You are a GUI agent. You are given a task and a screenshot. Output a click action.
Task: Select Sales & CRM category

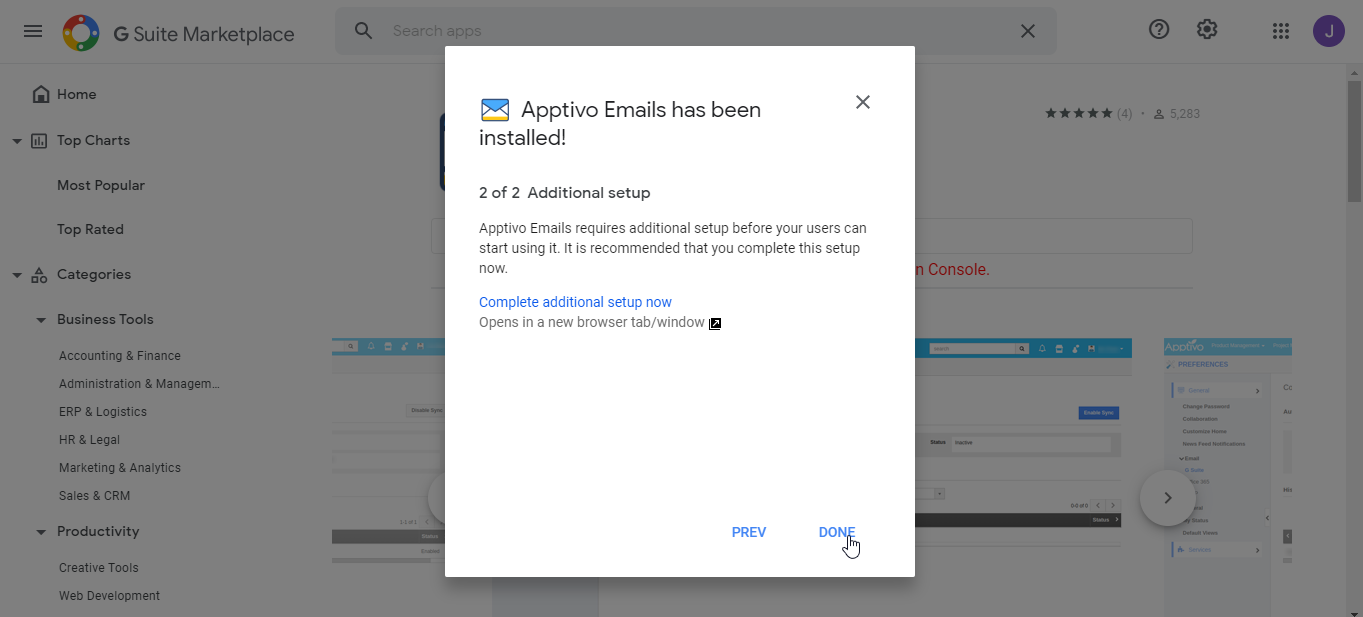[94, 496]
